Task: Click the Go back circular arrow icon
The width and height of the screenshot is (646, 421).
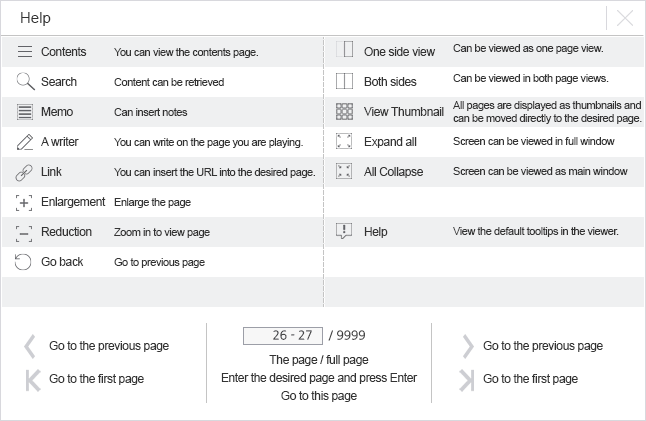Action: pyautogui.click(x=25, y=262)
